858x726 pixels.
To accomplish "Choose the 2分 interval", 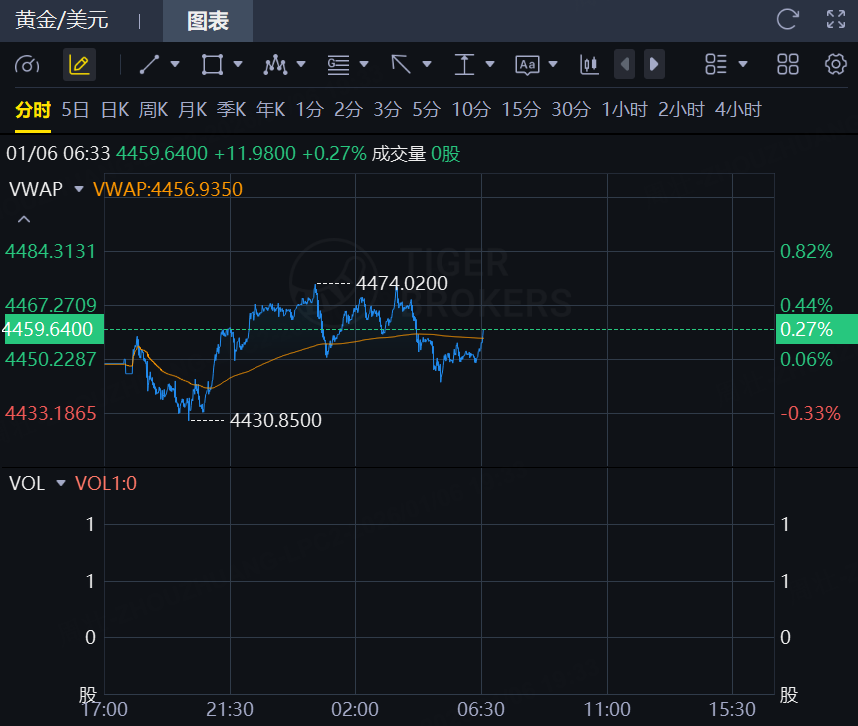I will pyautogui.click(x=349, y=110).
